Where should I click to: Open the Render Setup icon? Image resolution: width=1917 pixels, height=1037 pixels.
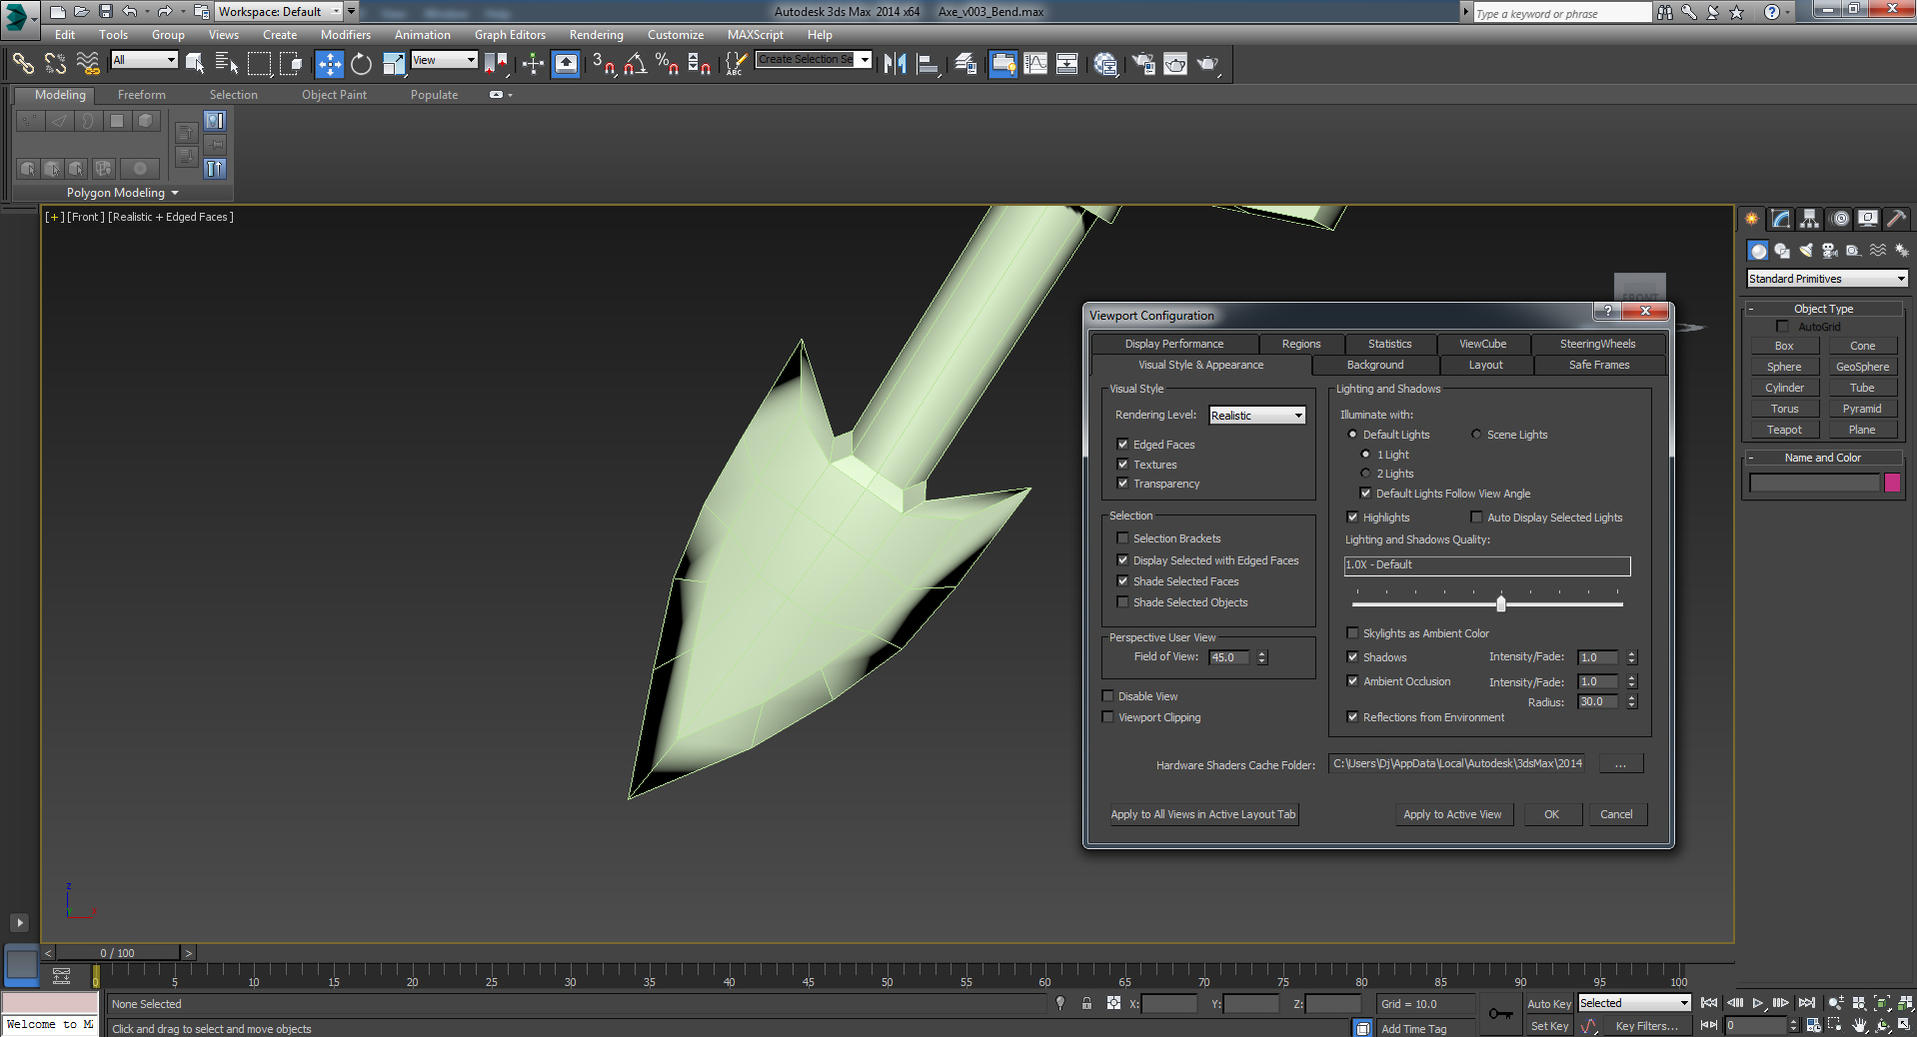(x=1143, y=64)
